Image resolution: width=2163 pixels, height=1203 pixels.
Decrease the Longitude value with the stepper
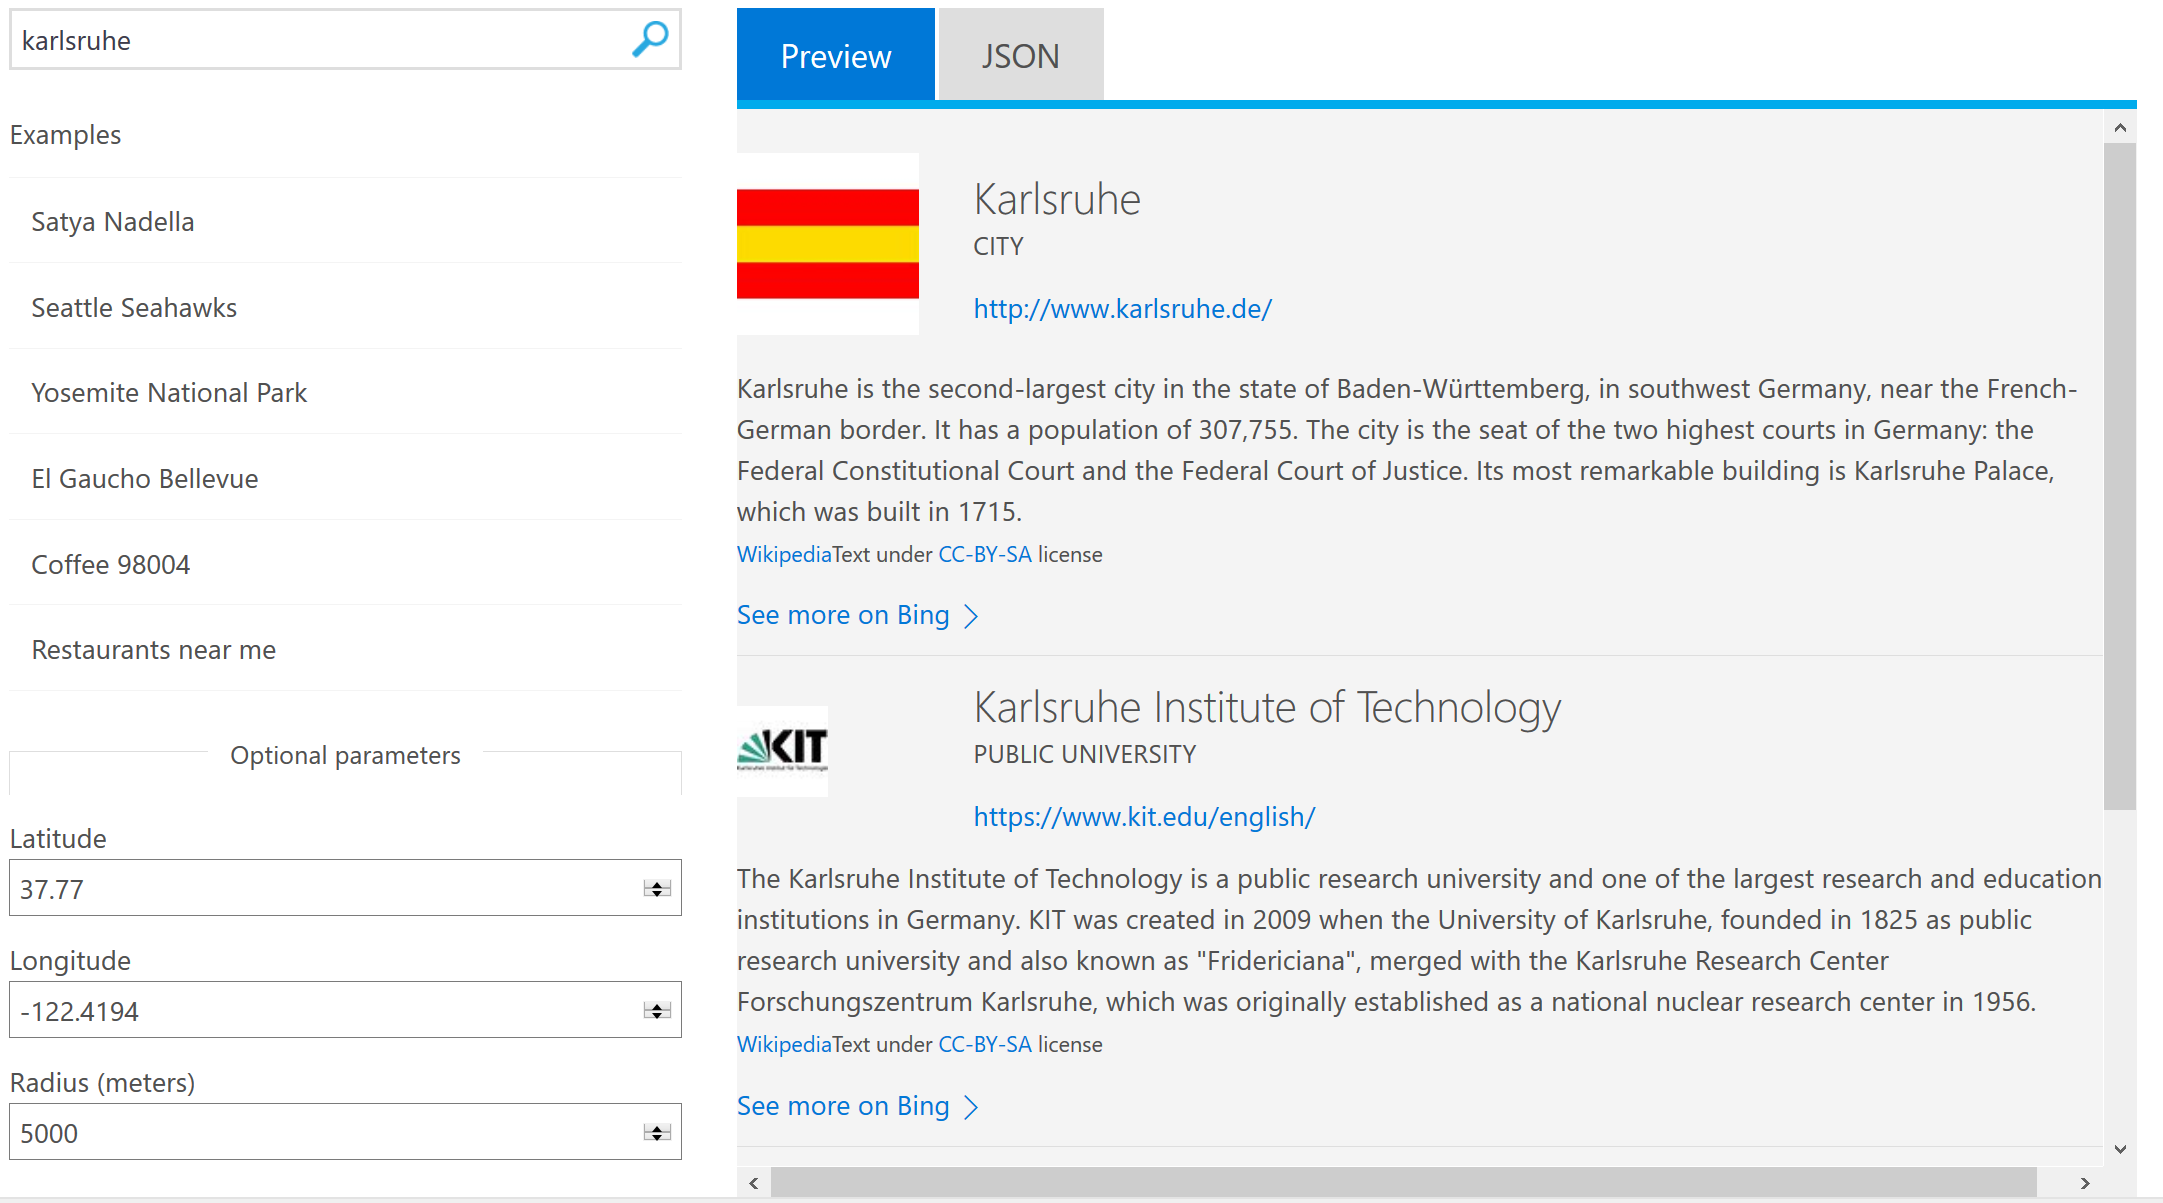click(656, 1016)
